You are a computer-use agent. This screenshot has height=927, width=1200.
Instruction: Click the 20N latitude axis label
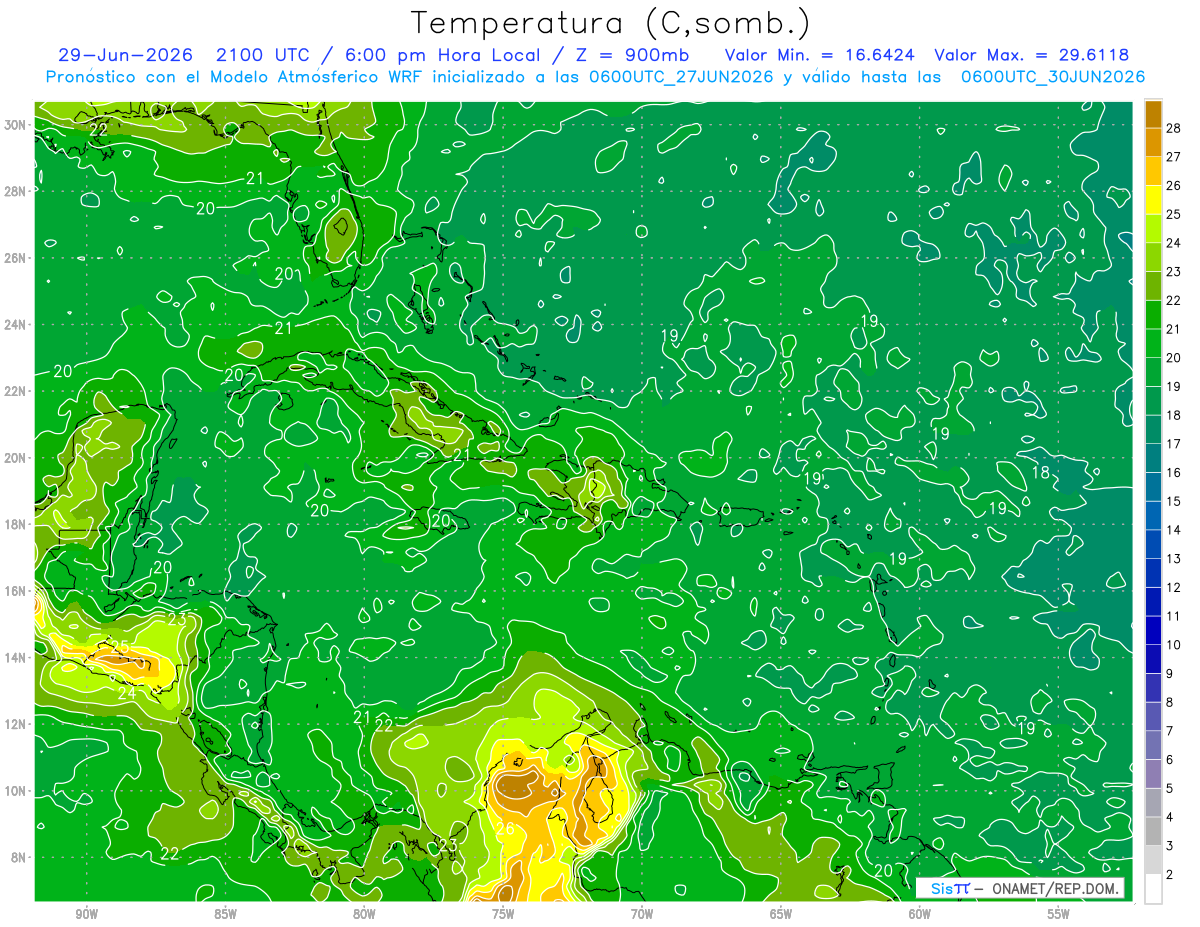click(x=16, y=458)
